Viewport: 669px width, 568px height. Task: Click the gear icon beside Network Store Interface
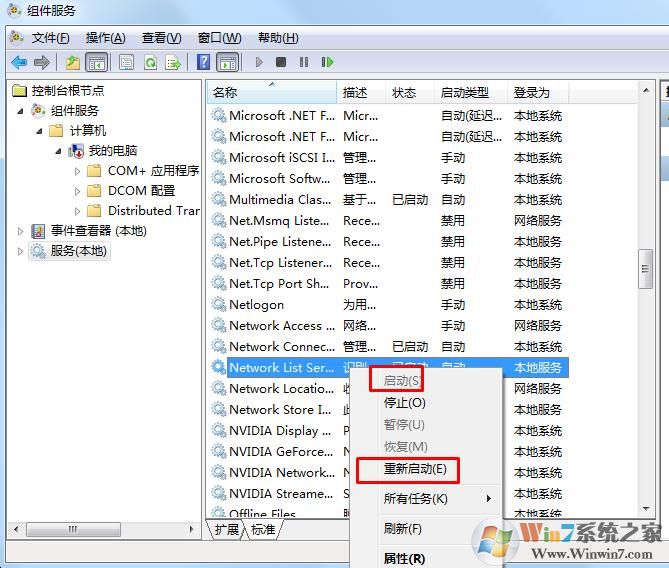219,409
